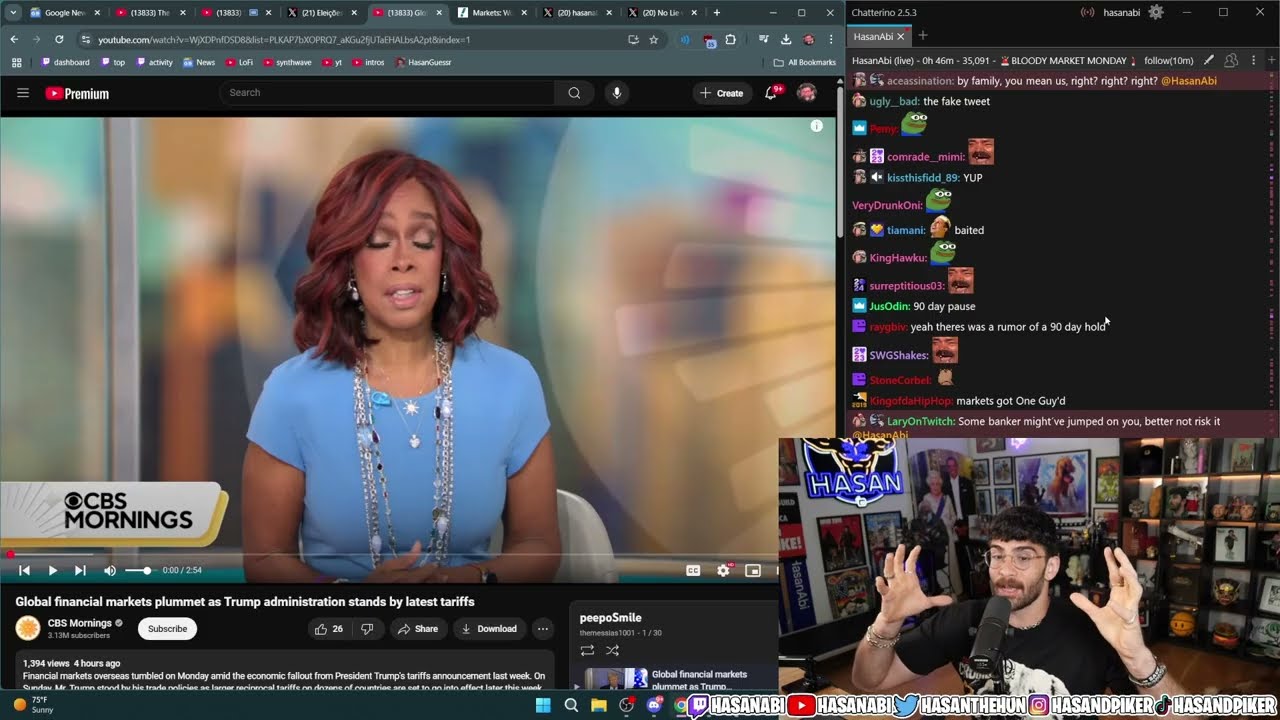Open the video player settings gear
This screenshot has width=1280, height=720.
coord(723,570)
